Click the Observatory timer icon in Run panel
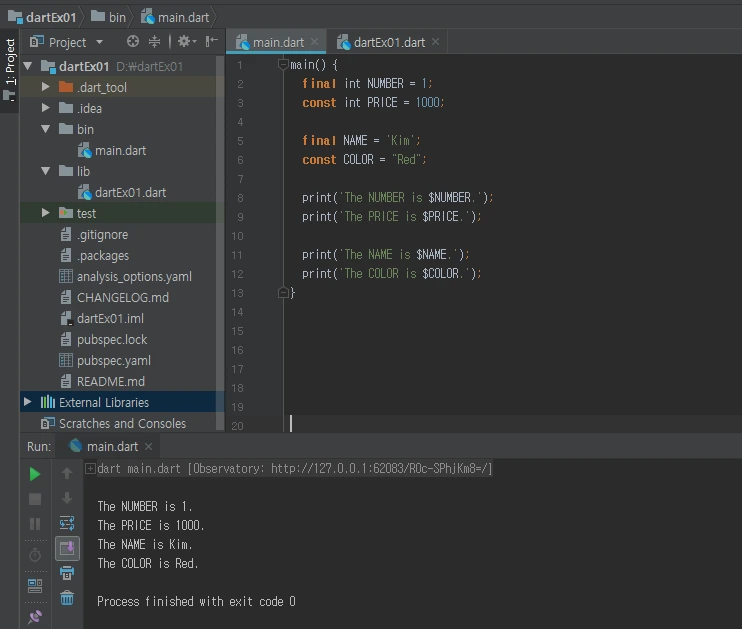742x629 pixels. click(x=35, y=555)
